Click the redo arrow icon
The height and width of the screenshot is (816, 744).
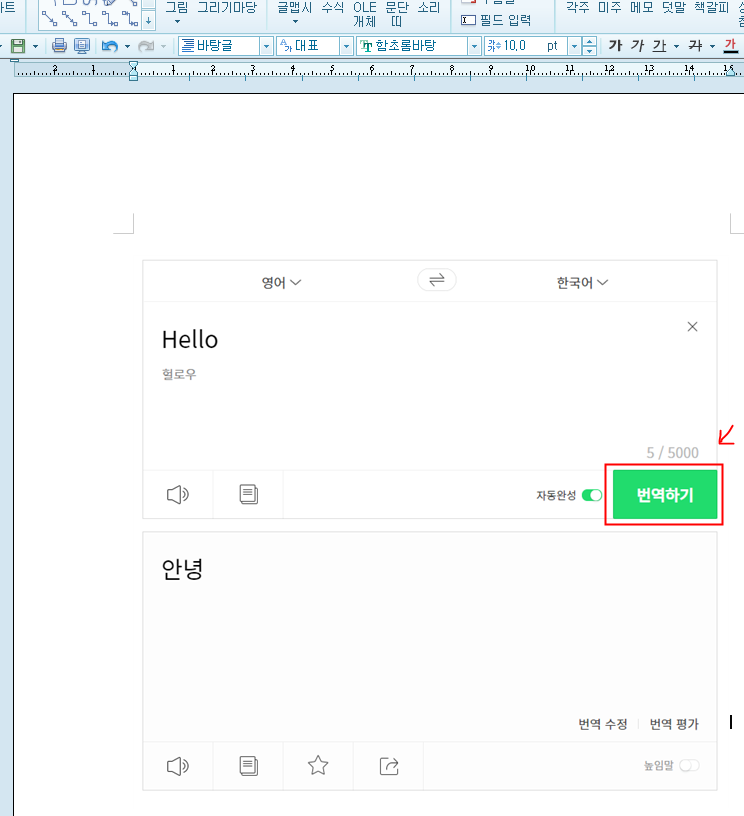[x=146, y=46]
